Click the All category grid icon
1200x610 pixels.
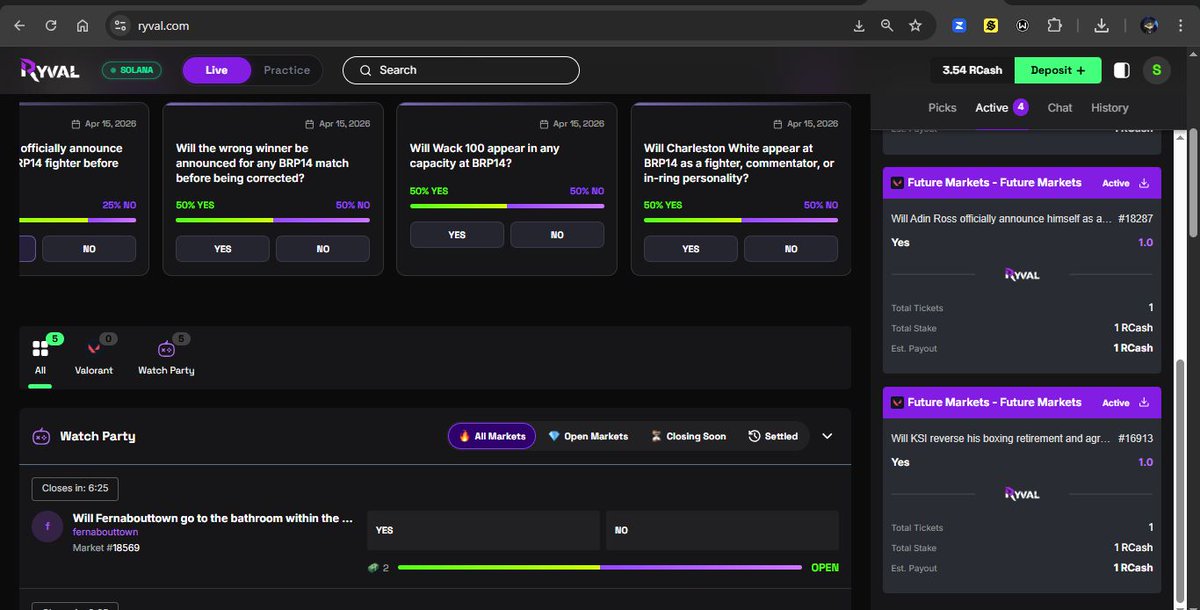(40, 348)
